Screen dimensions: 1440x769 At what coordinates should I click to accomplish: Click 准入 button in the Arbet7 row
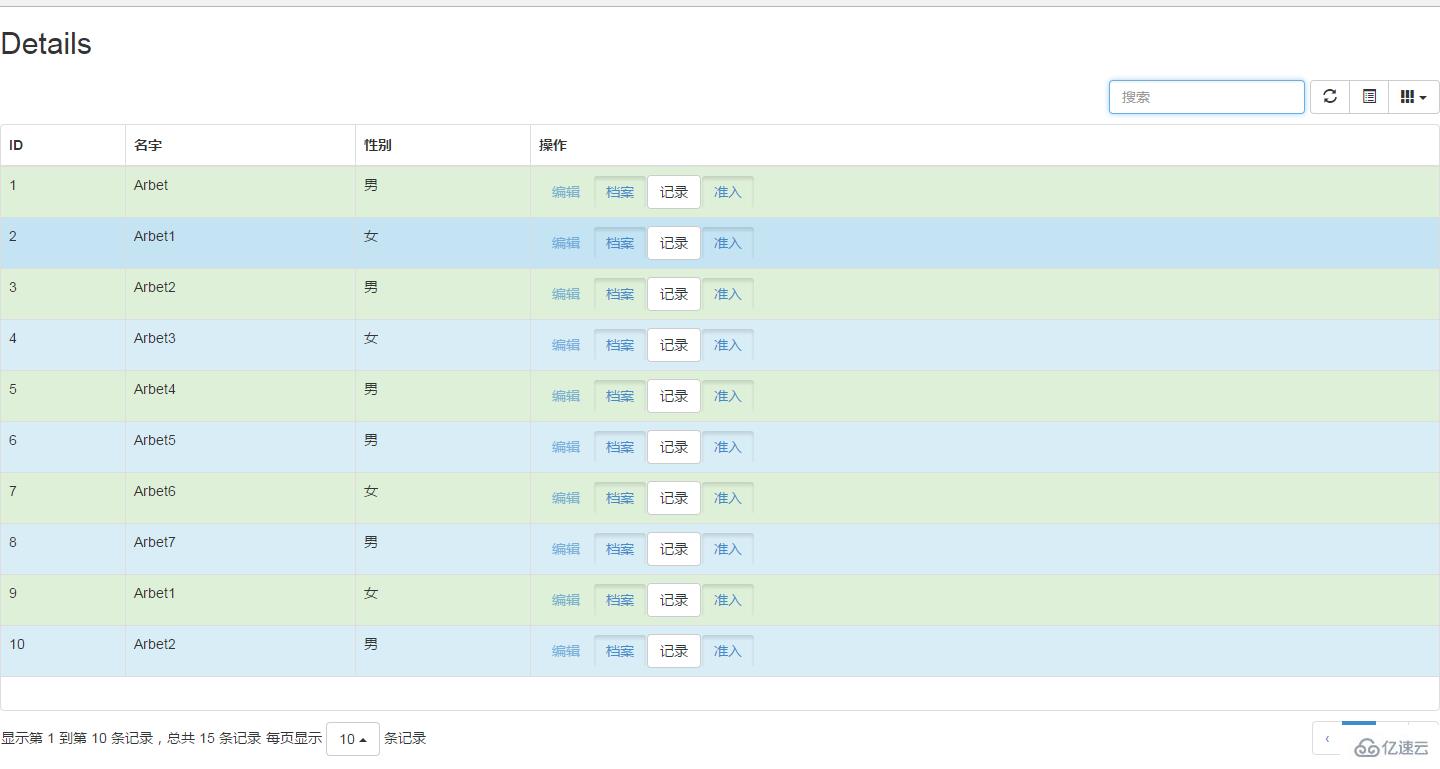tap(728, 549)
